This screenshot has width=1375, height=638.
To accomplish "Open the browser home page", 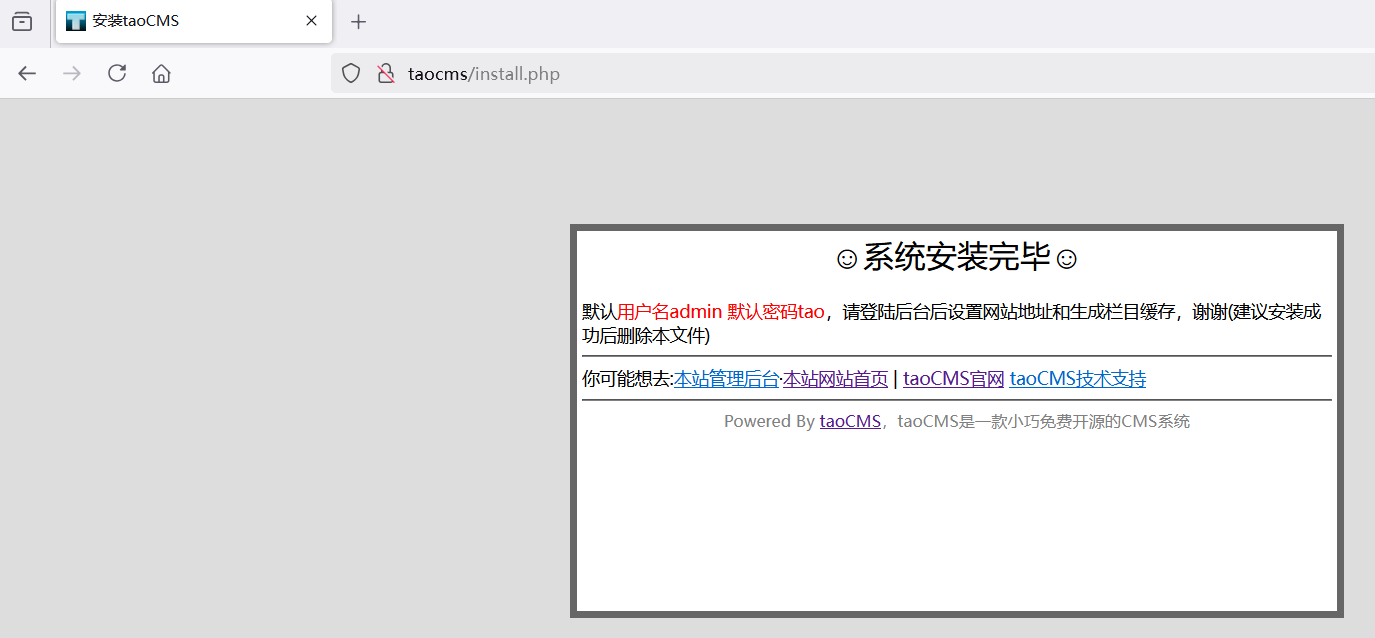I will click(x=161, y=73).
